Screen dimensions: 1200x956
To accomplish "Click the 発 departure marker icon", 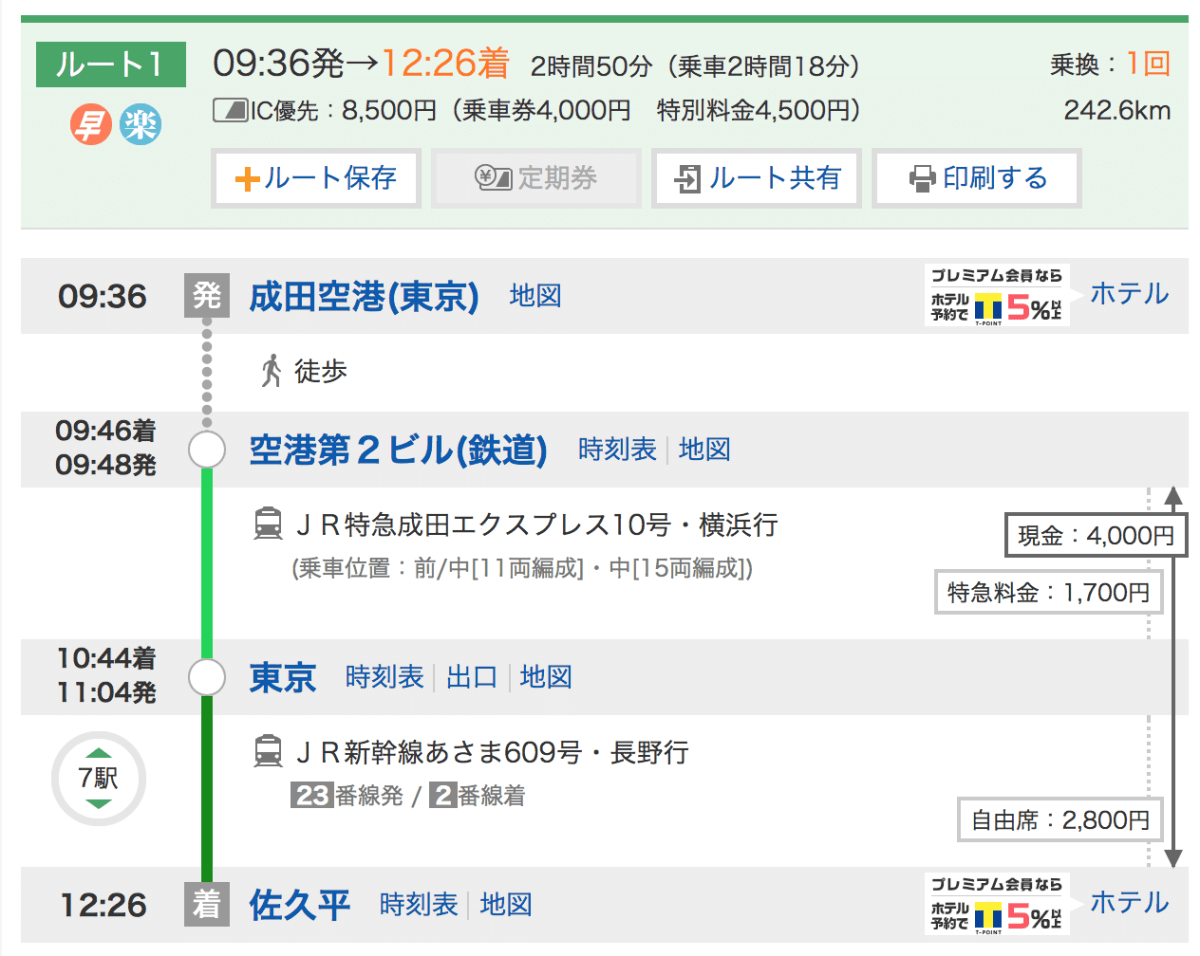I will tap(207, 297).
